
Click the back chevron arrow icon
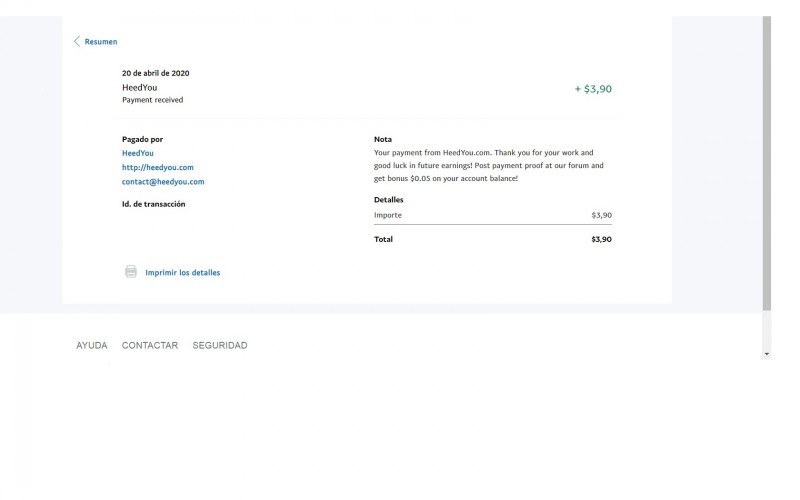point(77,41)
